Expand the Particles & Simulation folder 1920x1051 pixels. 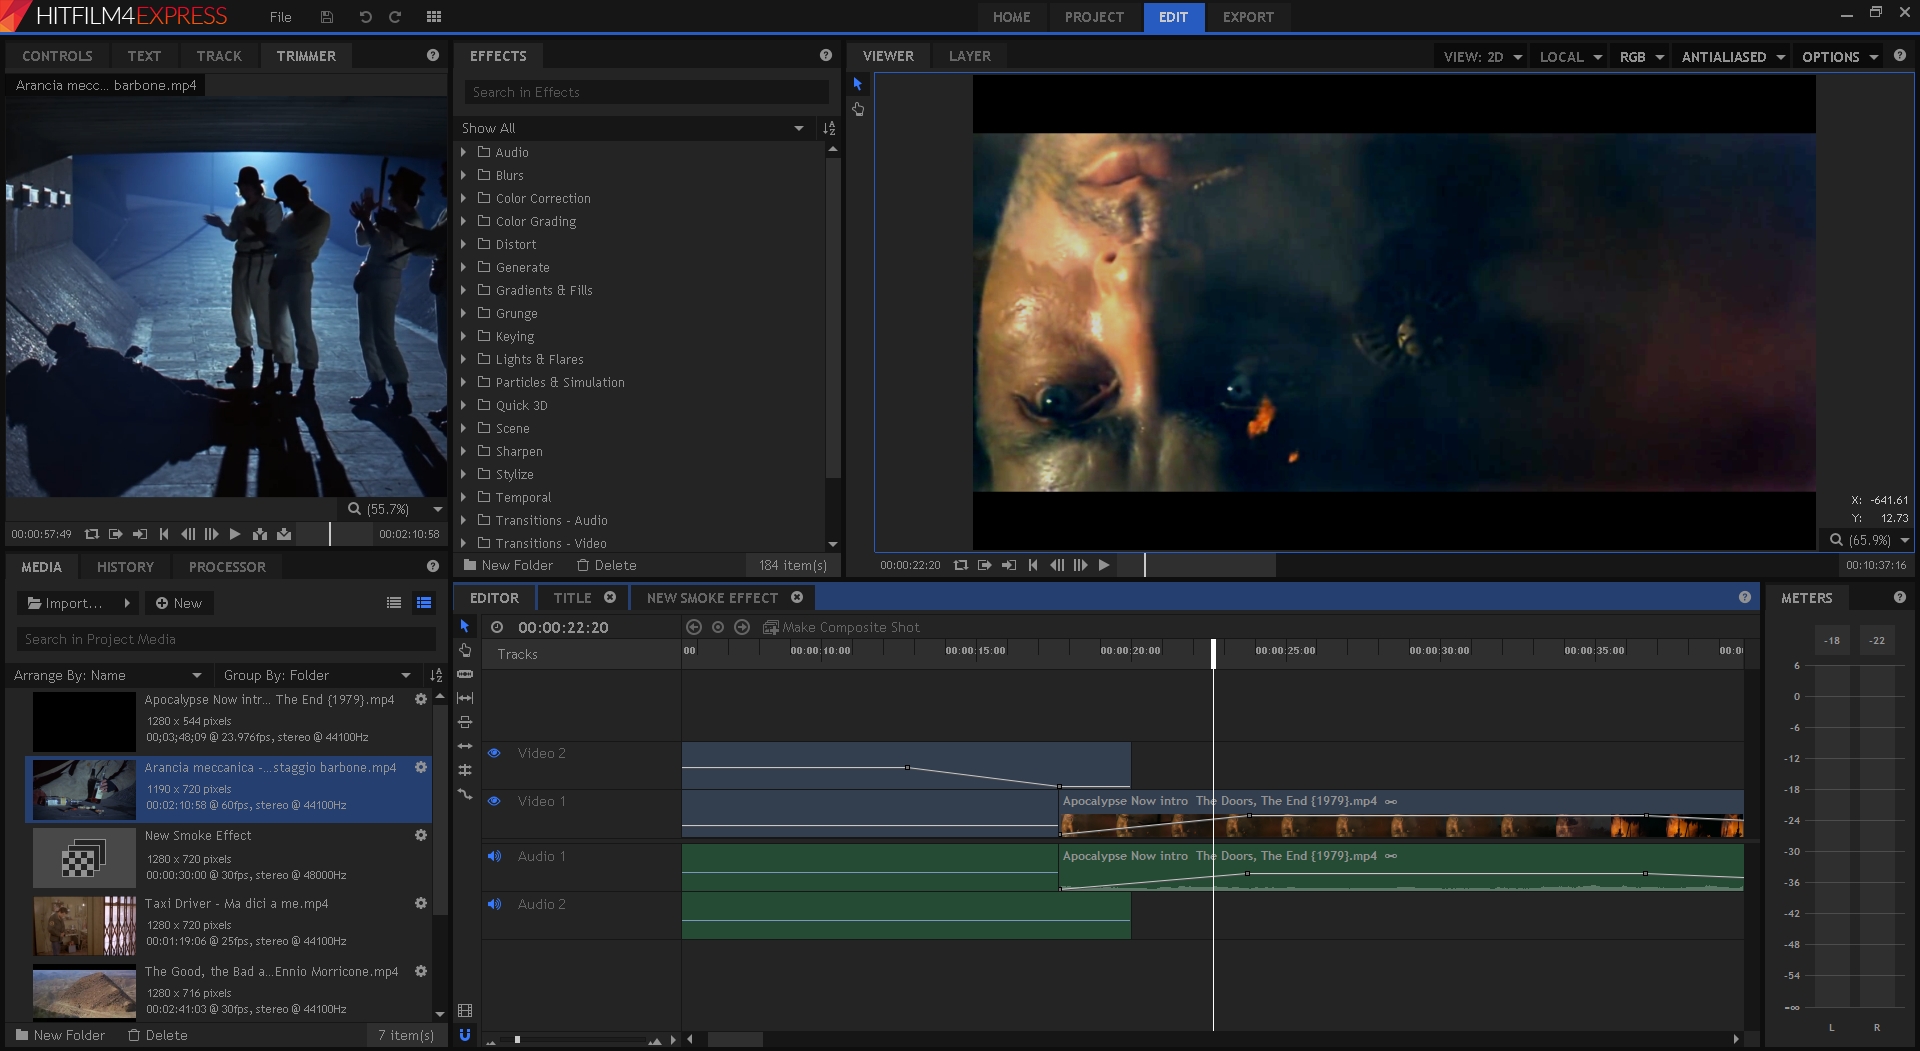pos(463,382)
